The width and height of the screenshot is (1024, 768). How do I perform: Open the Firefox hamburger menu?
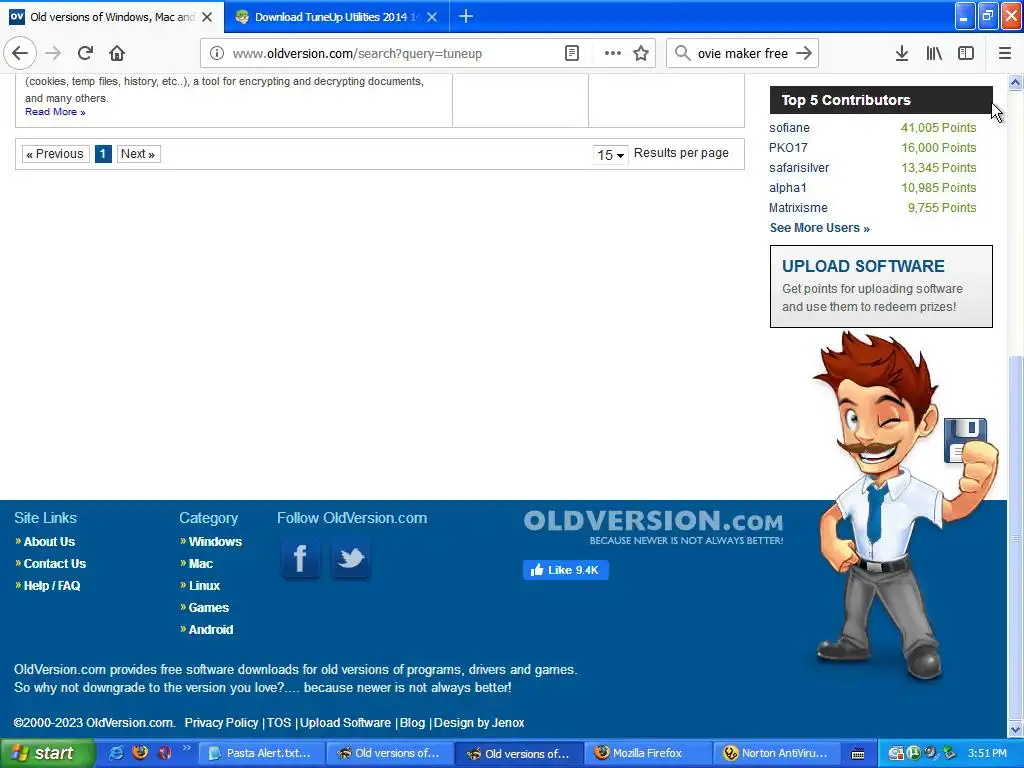tap(1005, 53)
